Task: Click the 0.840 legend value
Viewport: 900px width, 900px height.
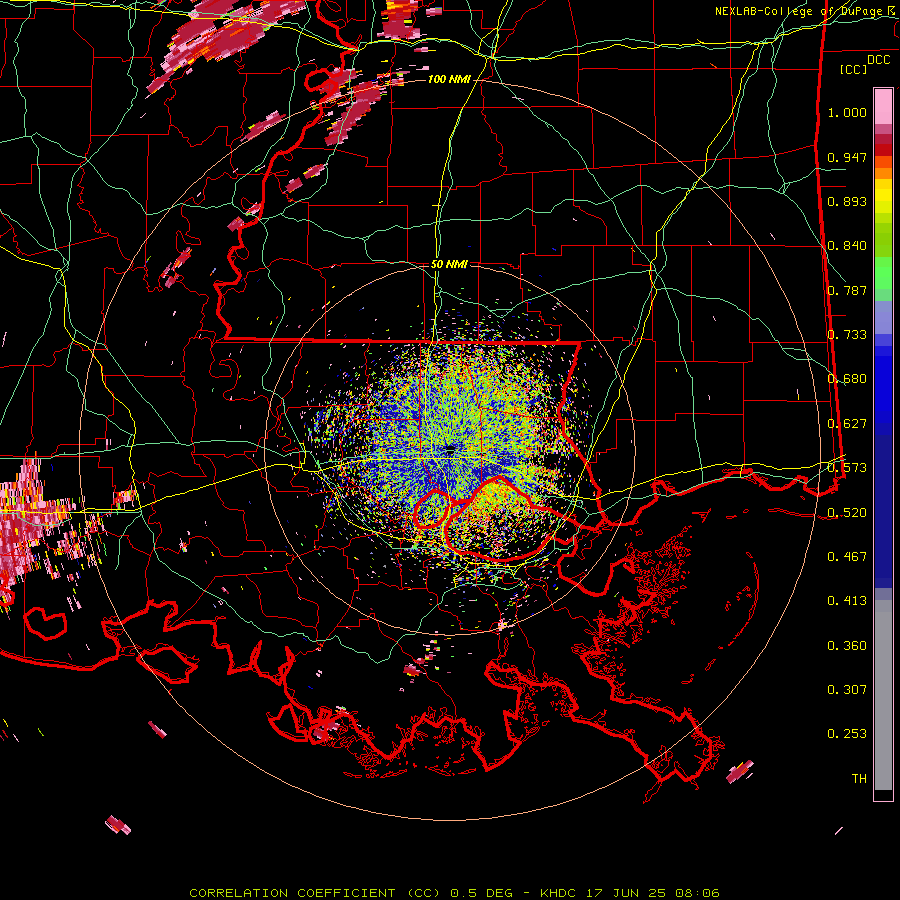Action: pyautogui.click(x=847, y=245)
